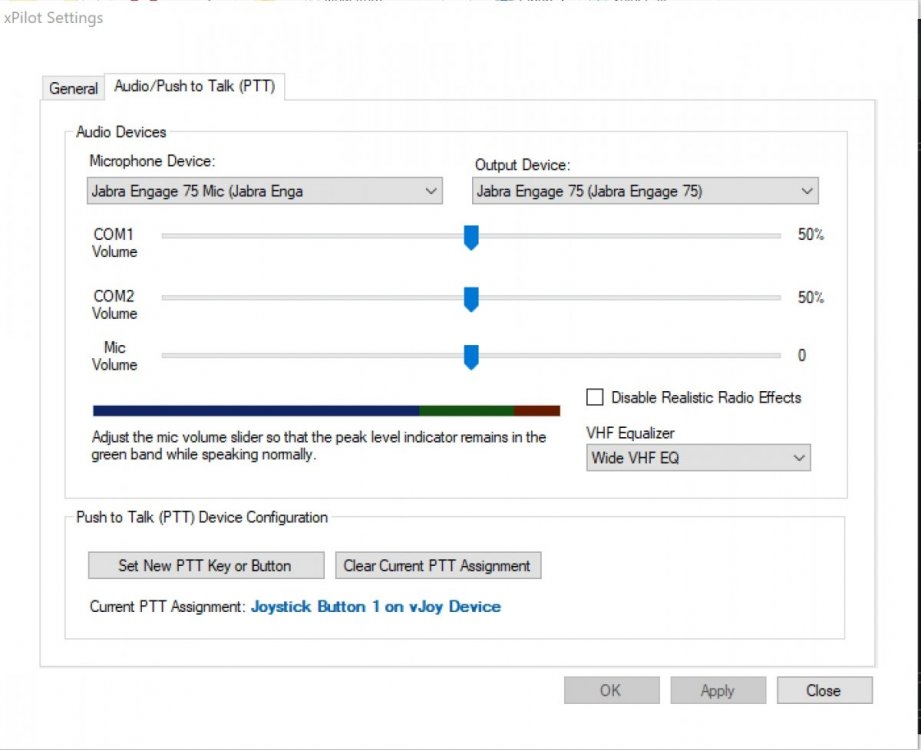921x750 pixels.
Task: Click the COM2 Volume slider handle
Action: (x=471, y=299)
